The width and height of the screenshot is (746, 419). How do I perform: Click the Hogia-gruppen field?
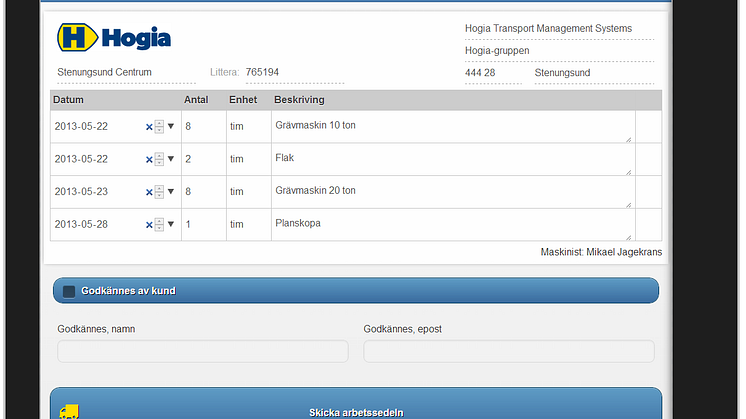click(x=559, y=51)
